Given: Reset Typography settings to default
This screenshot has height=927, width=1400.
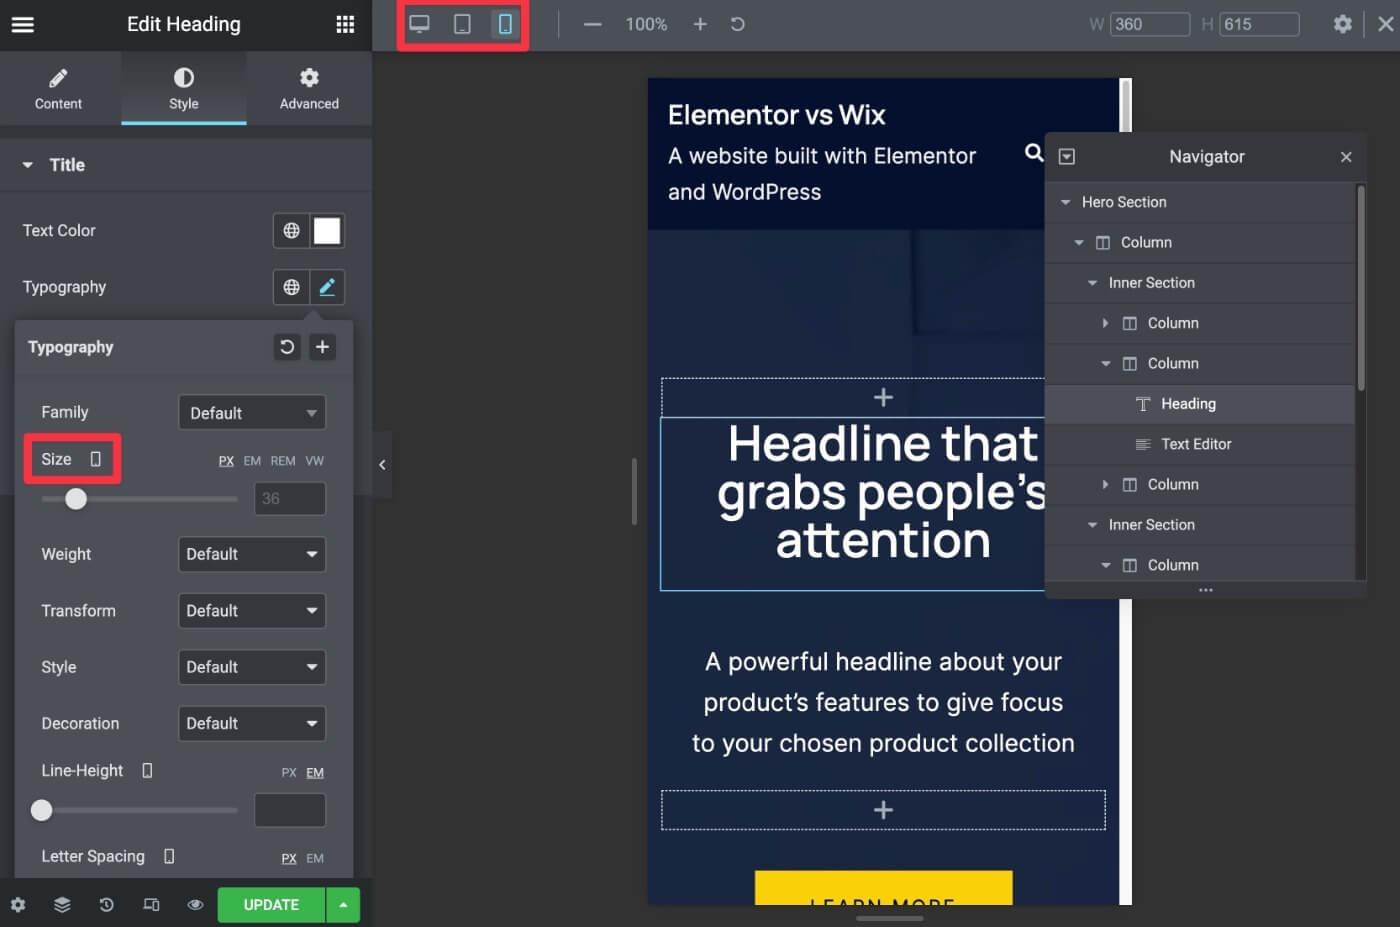Looking at the screenshot, I should click(x=287, y=347).
